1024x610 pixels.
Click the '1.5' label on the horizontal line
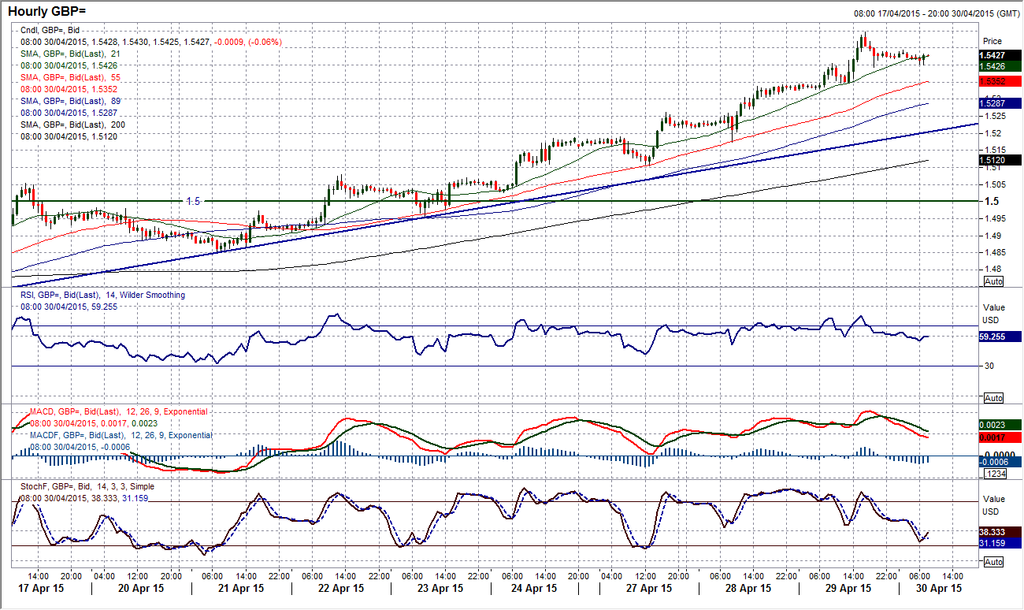coord(193,201)
